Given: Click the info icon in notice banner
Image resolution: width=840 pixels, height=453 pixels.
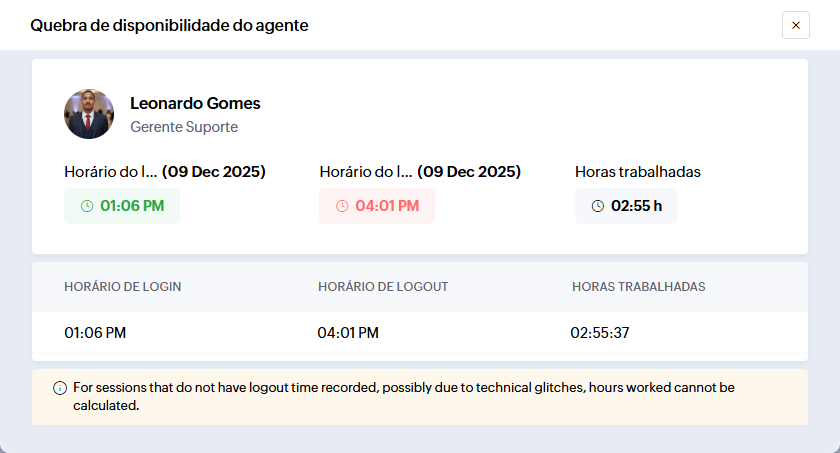Looking at the screenshot, I should (x=60, y=388).
